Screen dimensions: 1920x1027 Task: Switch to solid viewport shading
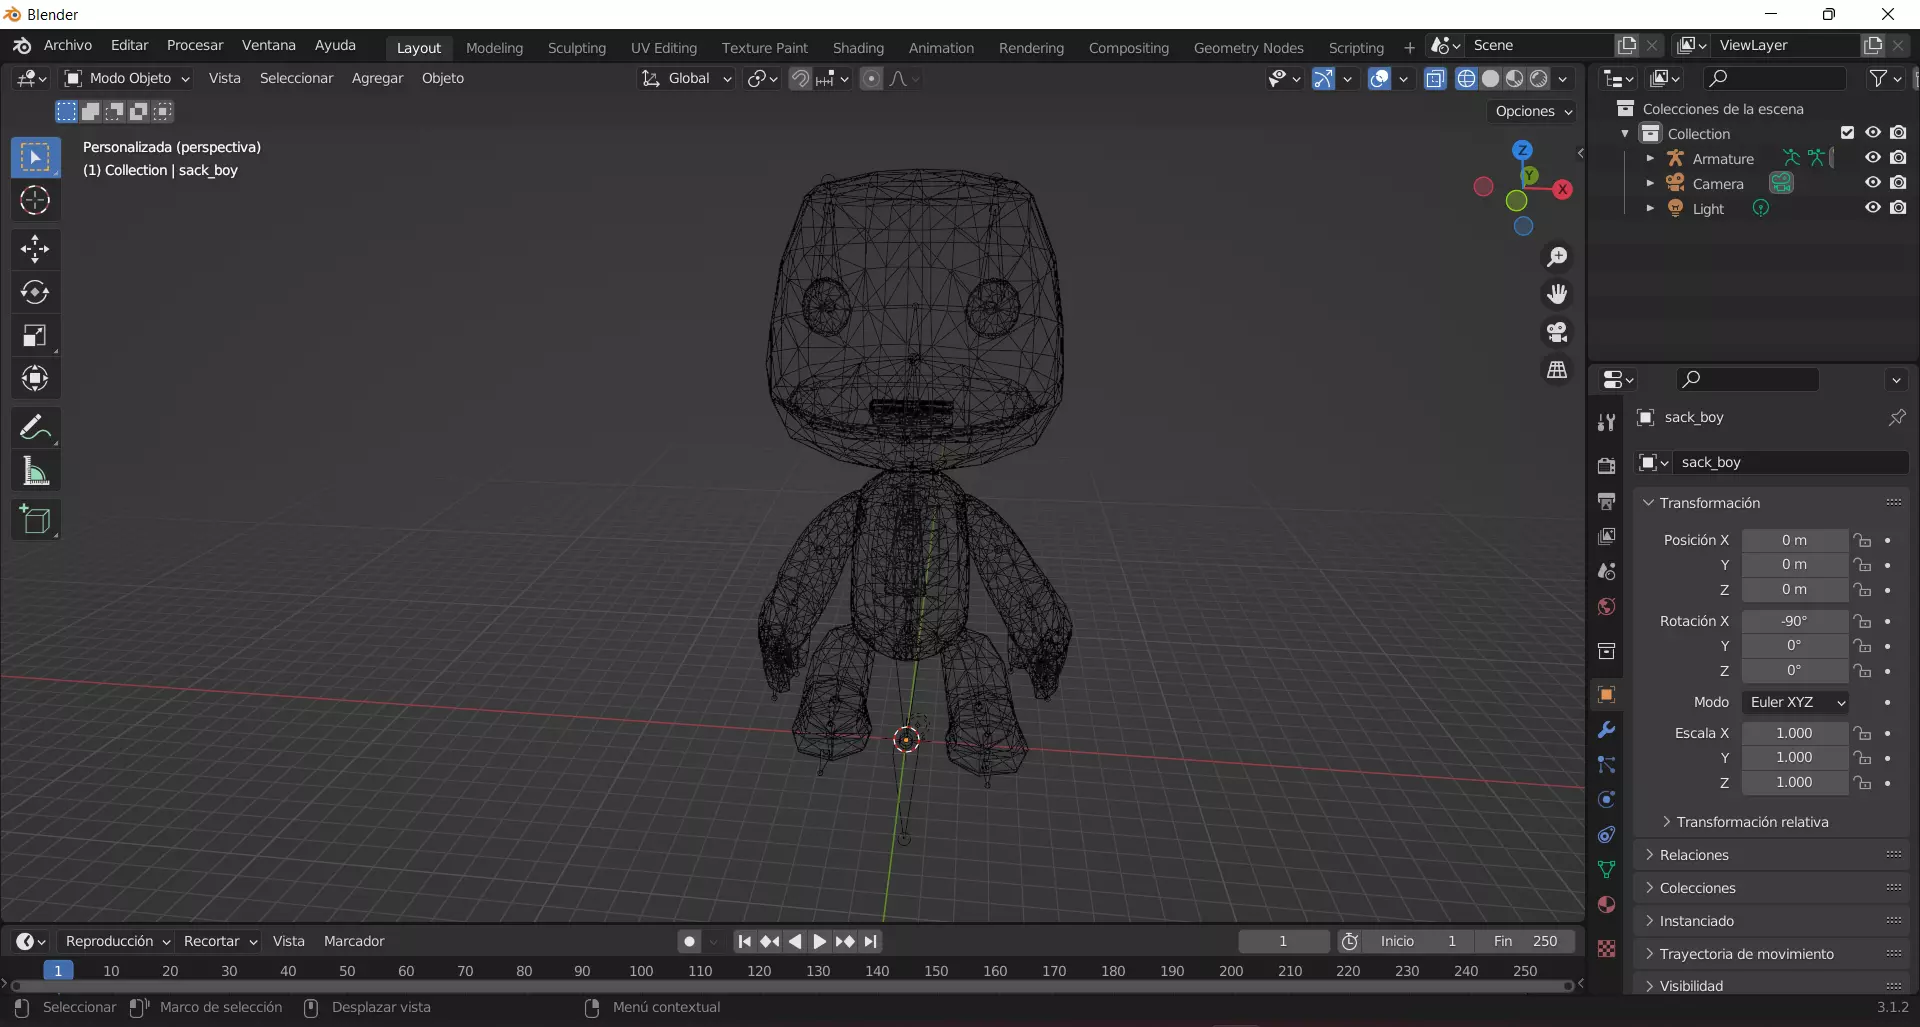click(x=1490, y=79)
